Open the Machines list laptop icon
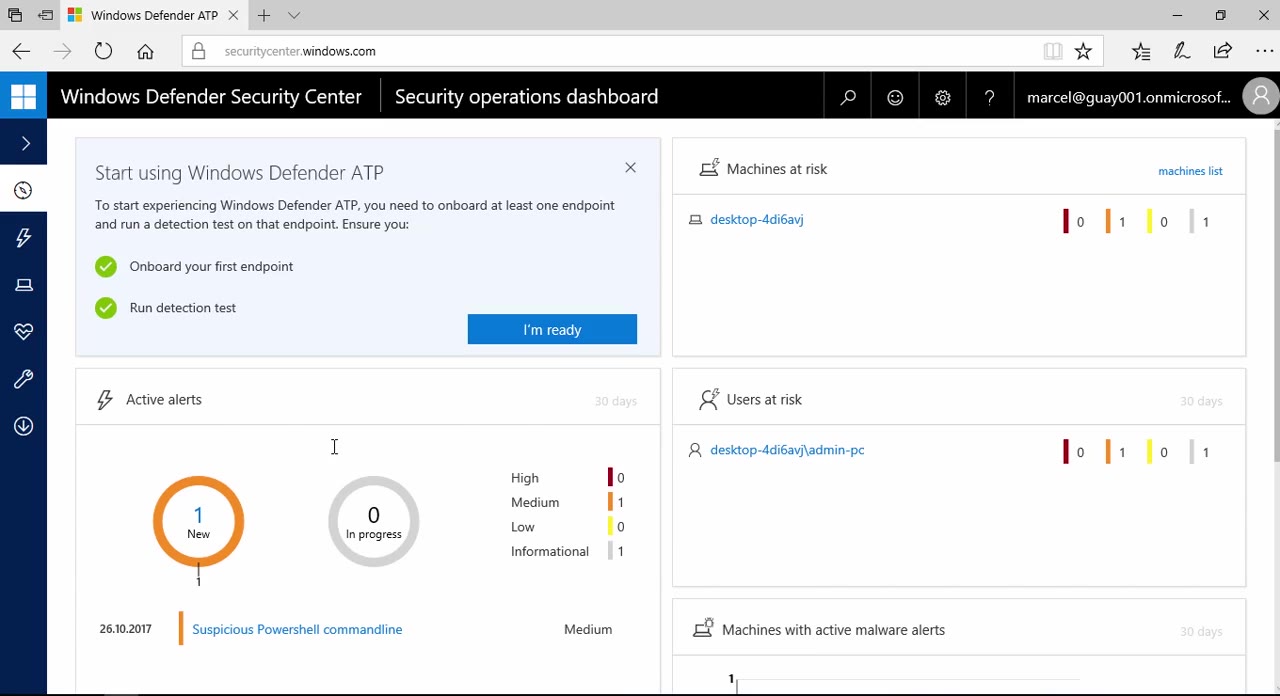The height and width of the screenshot is (696, 1280). 23,284
